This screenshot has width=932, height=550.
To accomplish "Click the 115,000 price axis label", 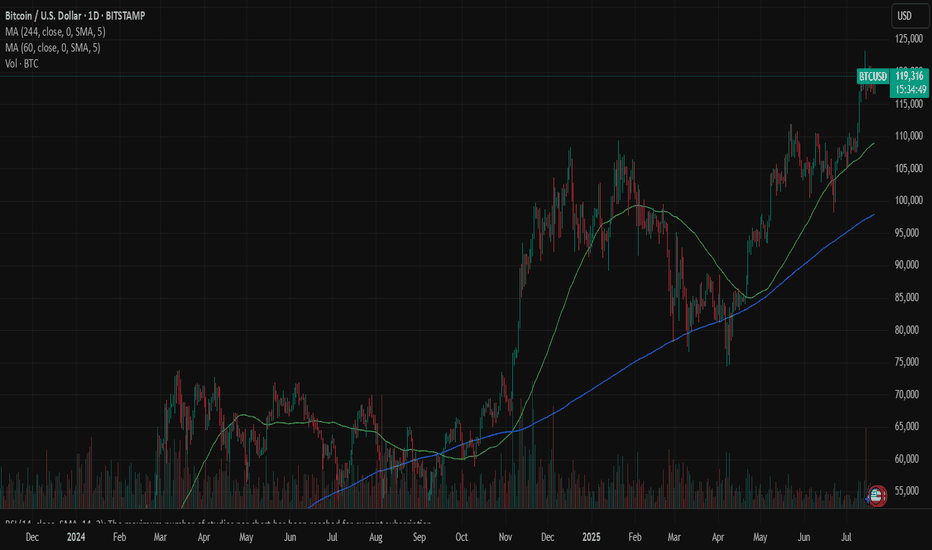I will point(909,104).
